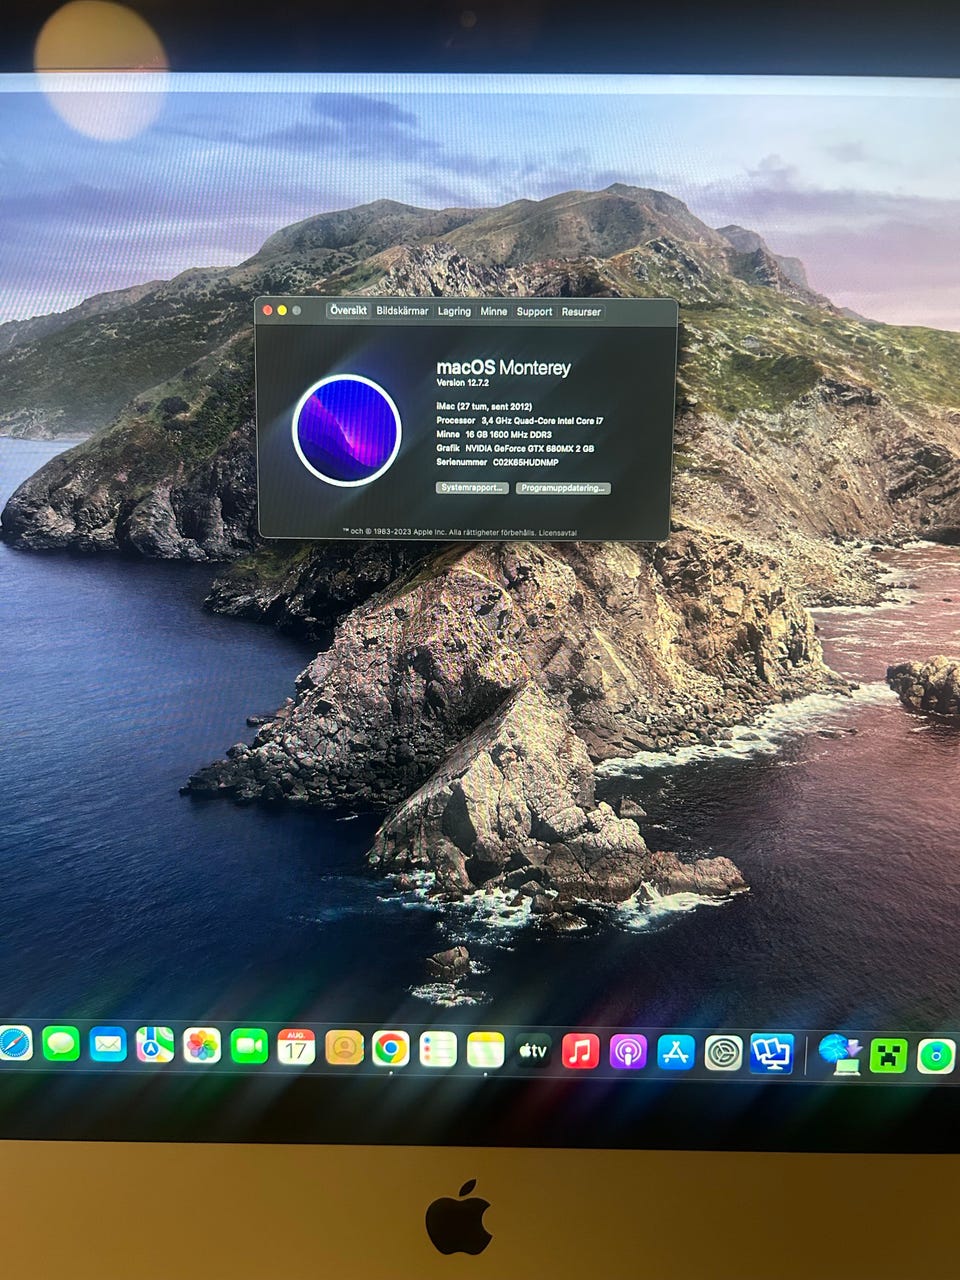960x1280 pixels.
Task: Launch the App Store
Action: pos(676,1052)
